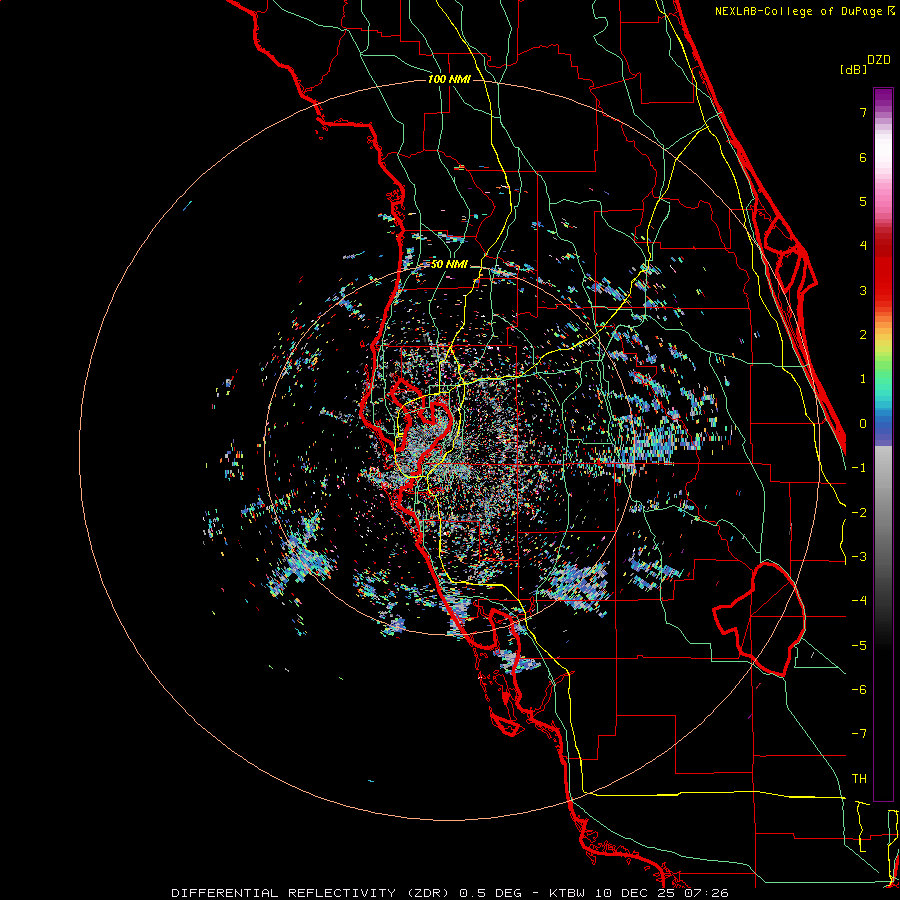The width and height of the screenshot is (900, 900).
Task: Click the DZD product label
Action: 879,60
